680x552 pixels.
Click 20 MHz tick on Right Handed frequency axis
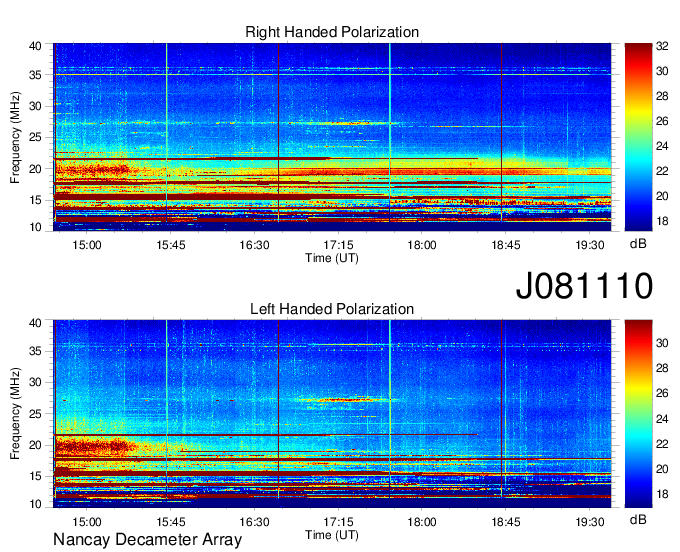click(x=35, y=169)
